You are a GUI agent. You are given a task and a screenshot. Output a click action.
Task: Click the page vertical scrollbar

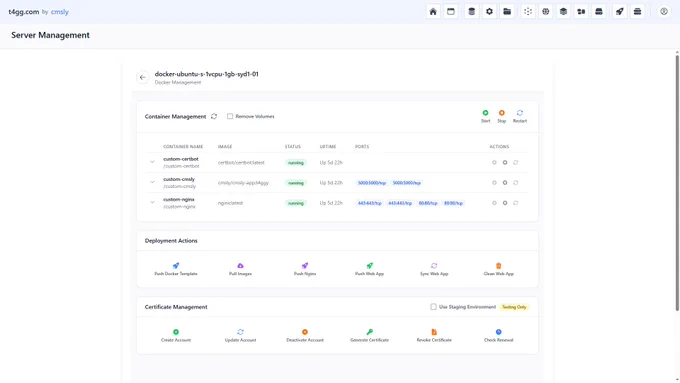[x=677, y=182]
